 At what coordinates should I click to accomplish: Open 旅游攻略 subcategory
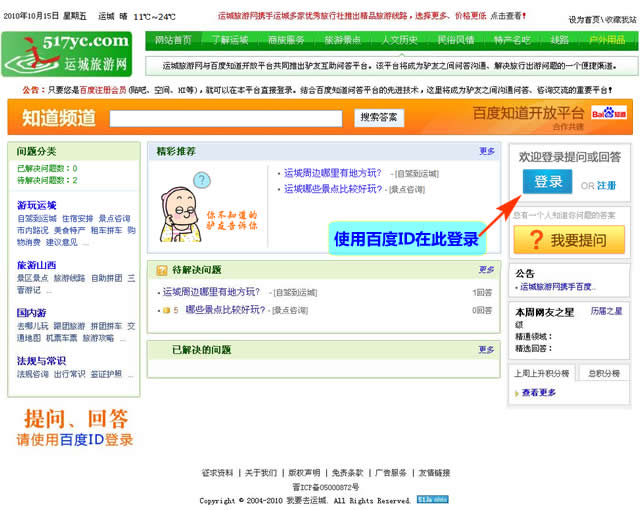pyautogui.click(x=98, y=338)
